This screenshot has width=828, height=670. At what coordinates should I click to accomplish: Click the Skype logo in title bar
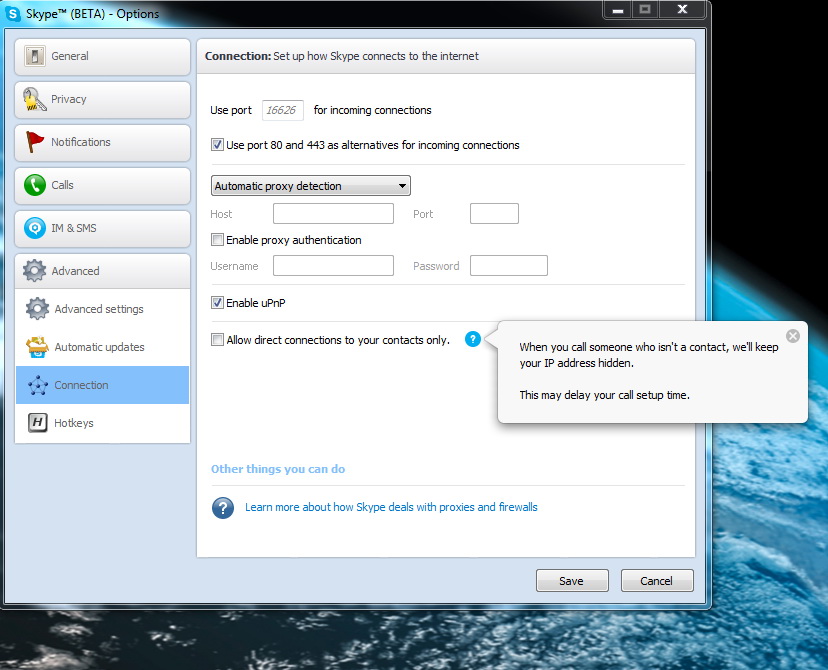click(12, 13)
